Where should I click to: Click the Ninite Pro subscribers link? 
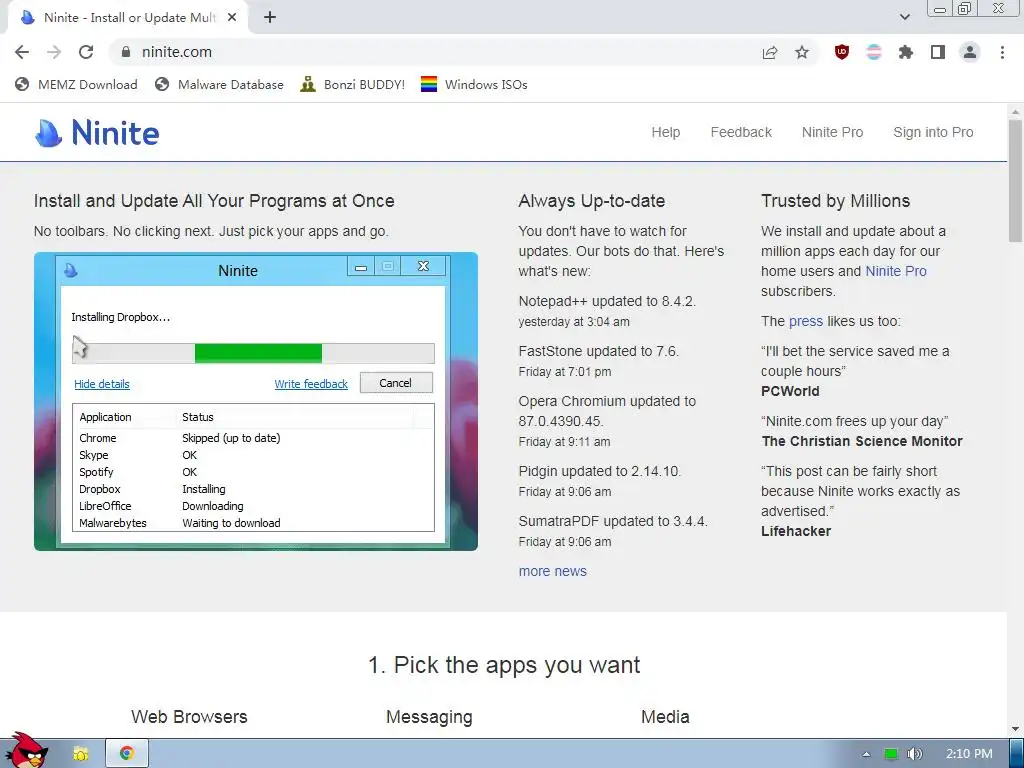tap(895, 271)
